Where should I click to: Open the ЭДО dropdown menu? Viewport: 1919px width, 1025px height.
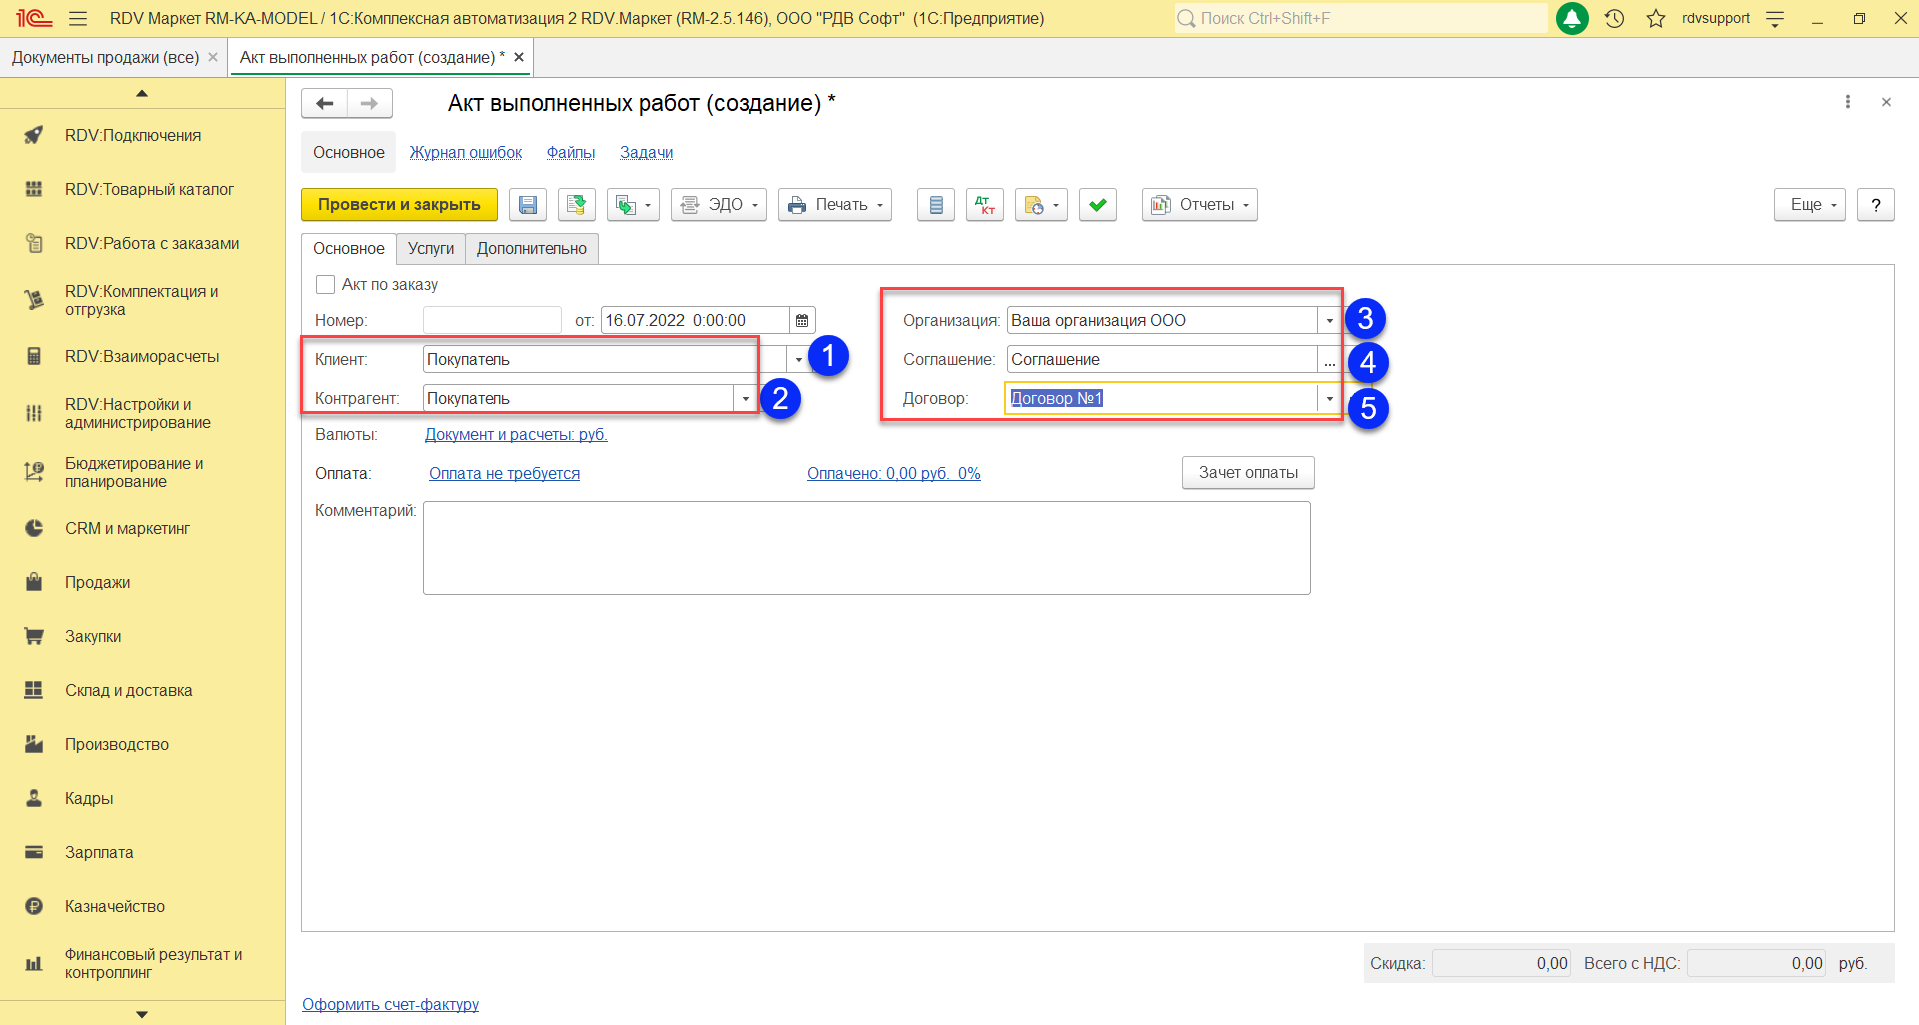(x=718, y=205)
